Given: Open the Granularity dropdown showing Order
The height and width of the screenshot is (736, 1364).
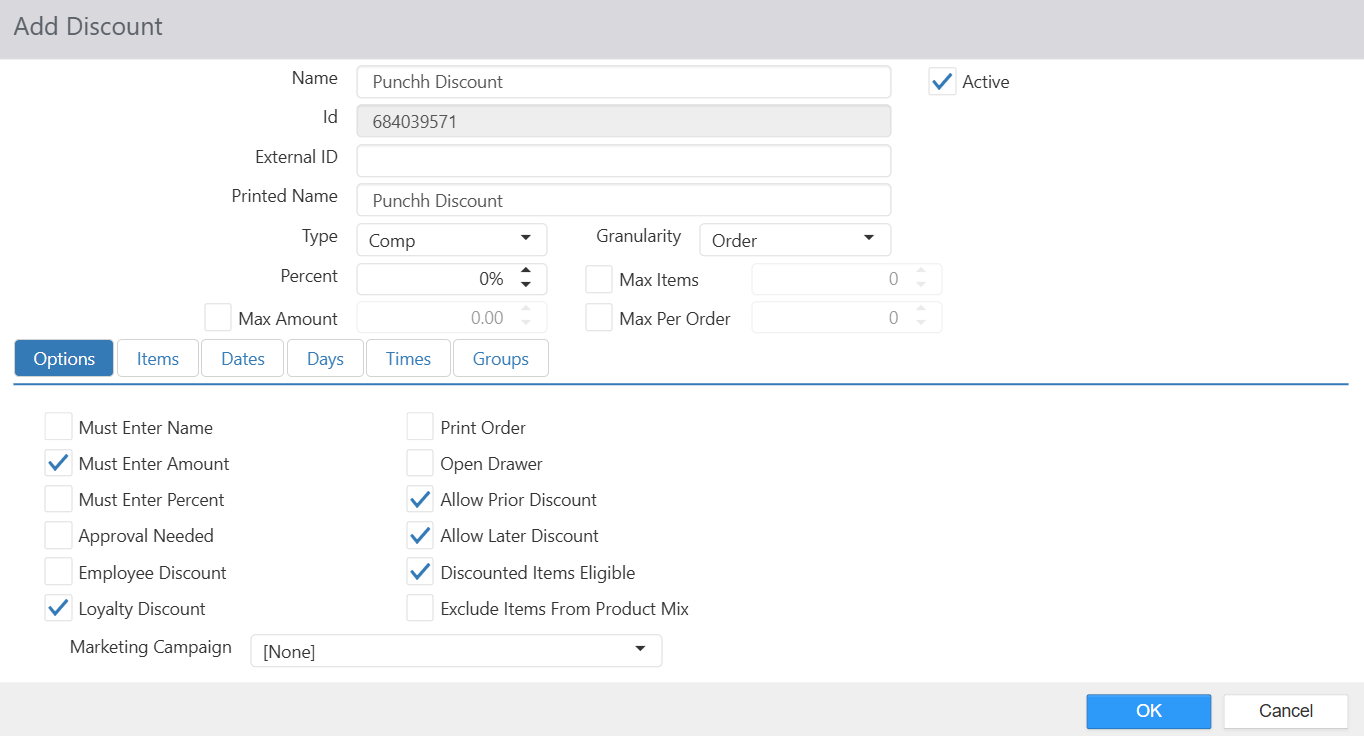Looking at the screenshot, I should click(x=795, y=240).
